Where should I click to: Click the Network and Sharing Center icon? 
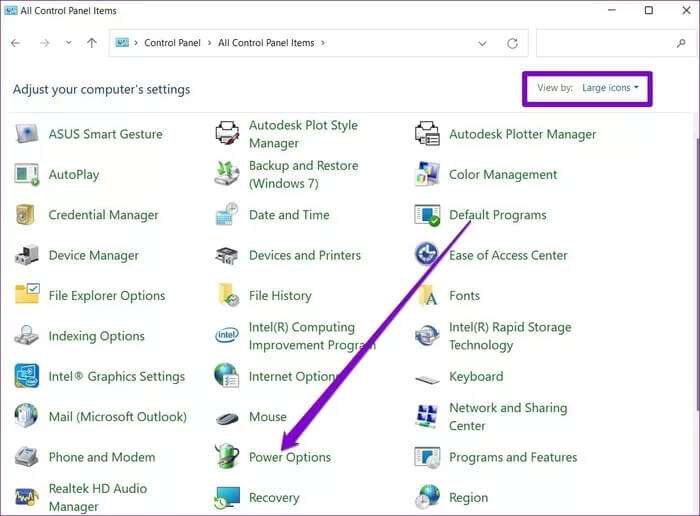427,416
